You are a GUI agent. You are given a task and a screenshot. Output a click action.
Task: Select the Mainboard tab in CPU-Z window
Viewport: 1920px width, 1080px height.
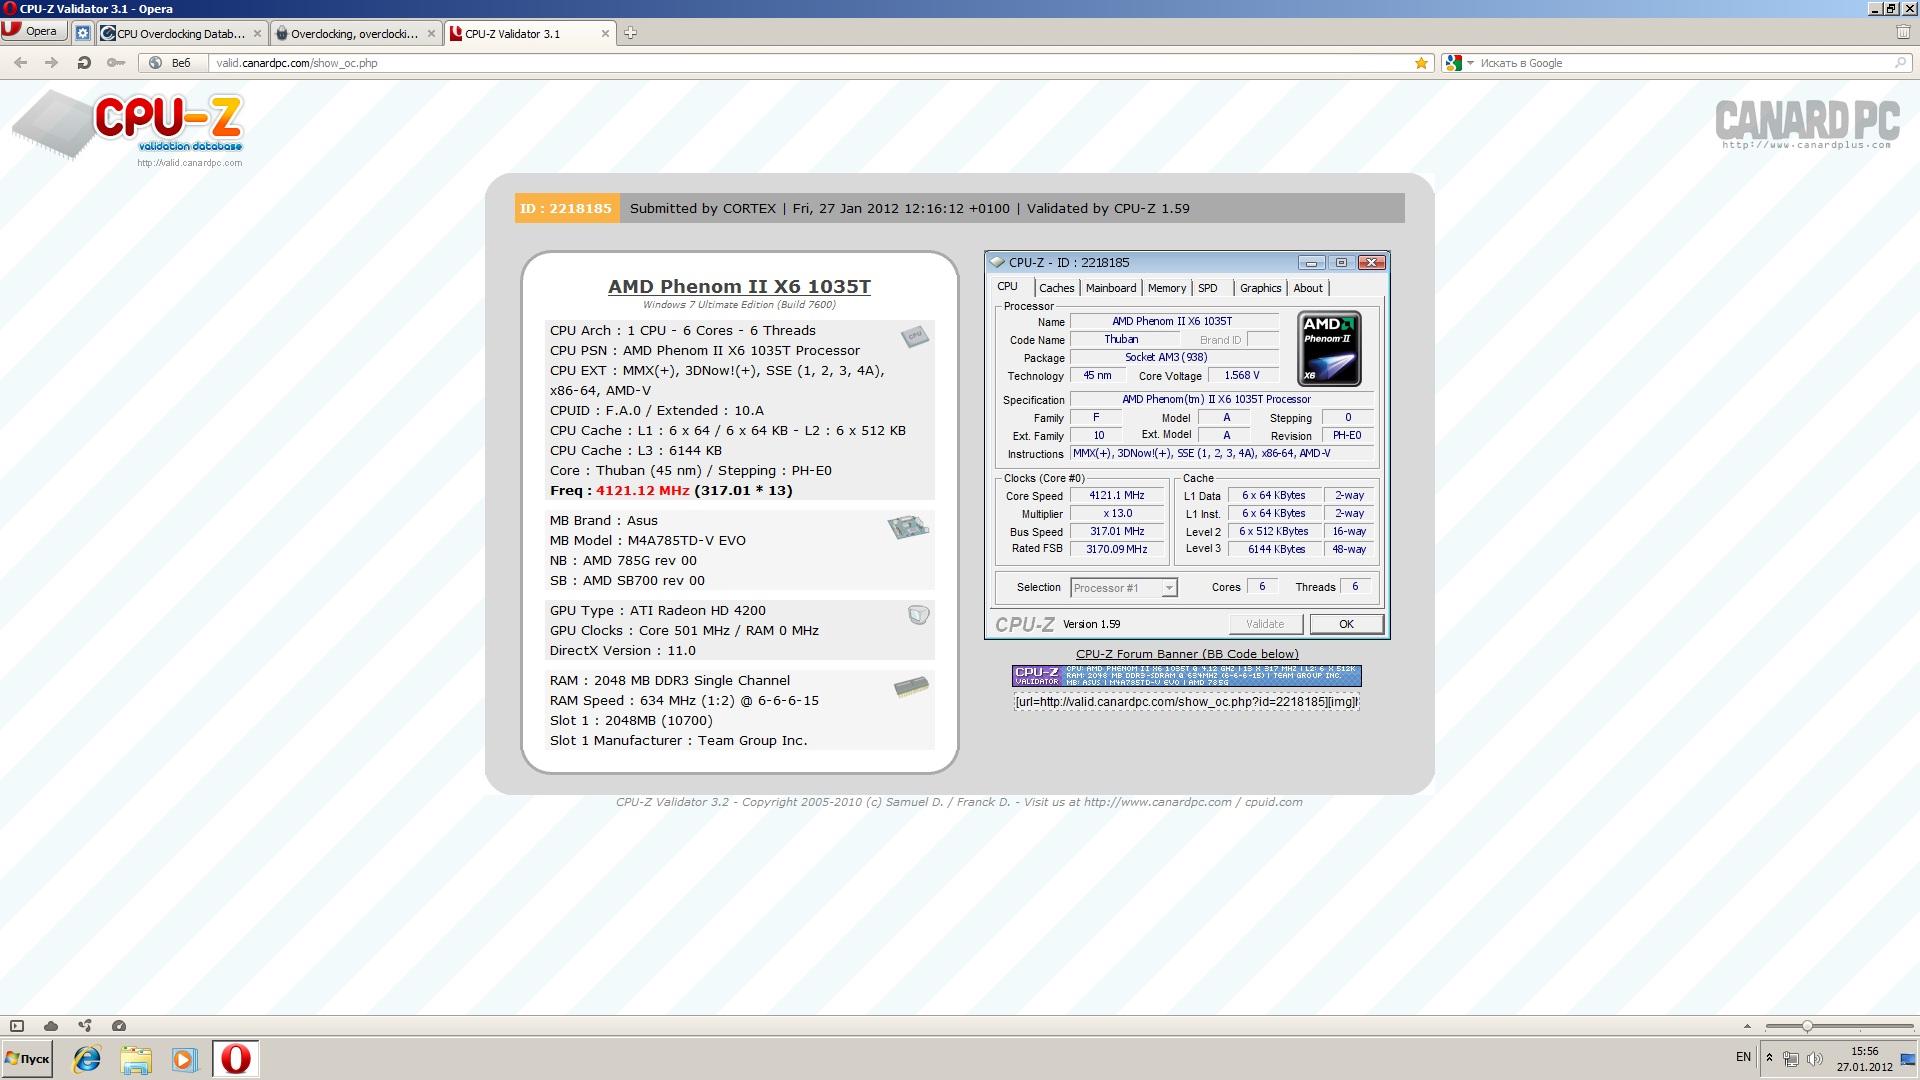[x=1111, y=288]
